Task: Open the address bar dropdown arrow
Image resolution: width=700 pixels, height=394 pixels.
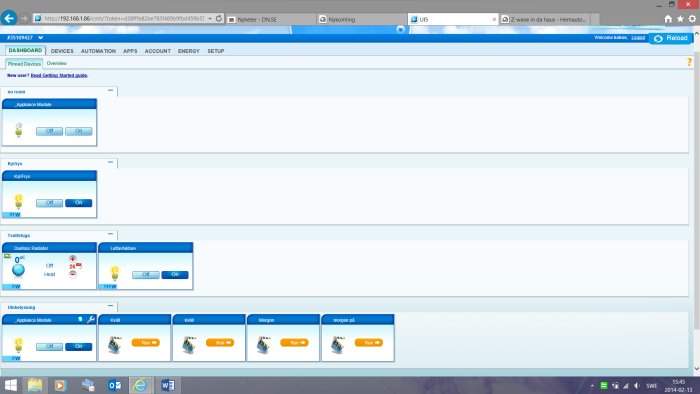Action: pyautogui.click(x=210, y=19)
